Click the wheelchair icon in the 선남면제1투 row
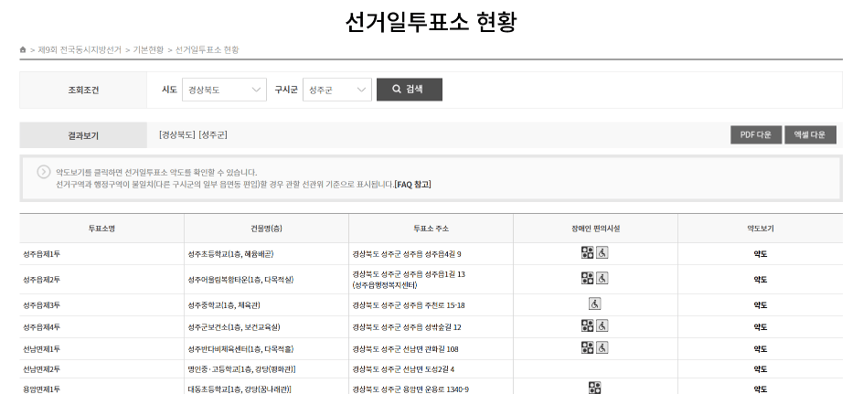The image size is (863, 394). pos(602,348)
